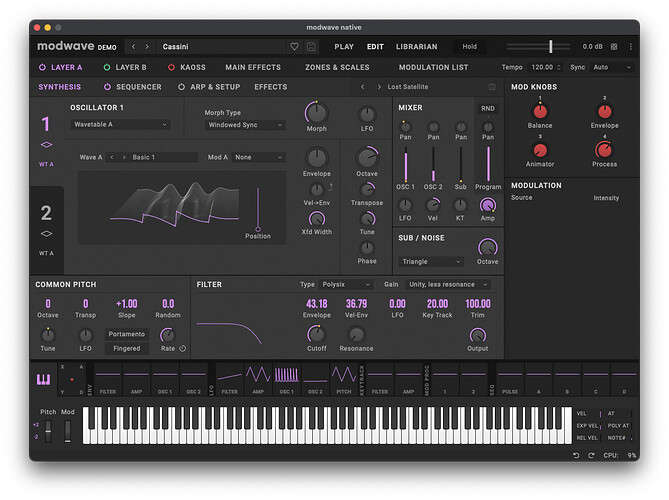Open the three-dot options menu

tap(631, 47)
